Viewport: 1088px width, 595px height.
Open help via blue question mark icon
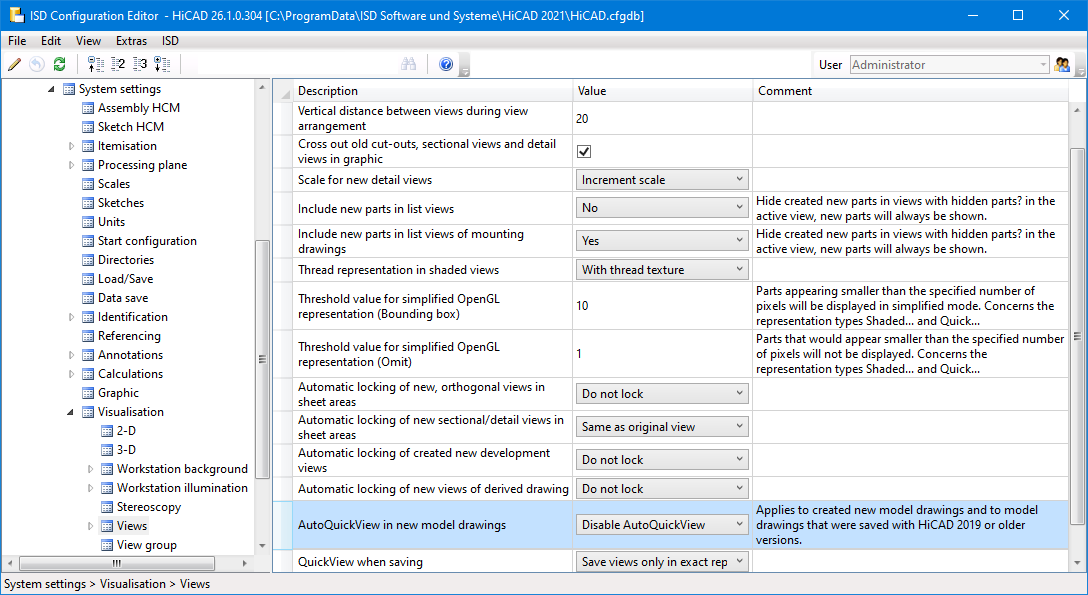point(446,64)
